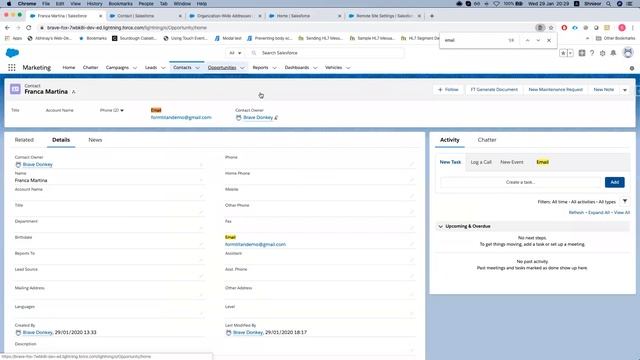Open the Chrome profile avatar
The height and width of the screenshot is (360, 640).
click(x=622, y=28)
